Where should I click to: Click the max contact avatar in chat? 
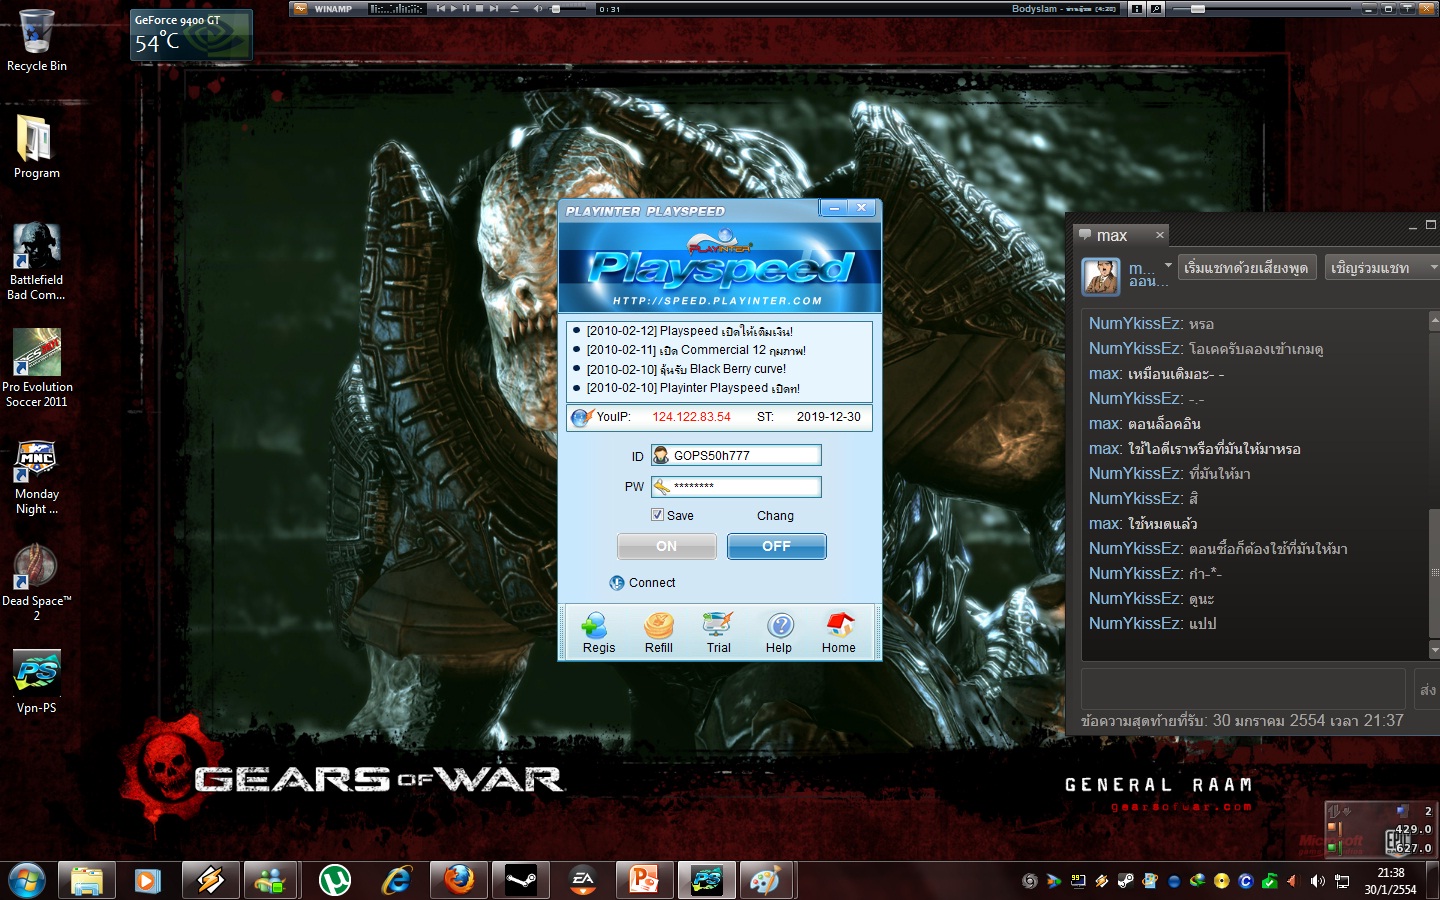1101,276
